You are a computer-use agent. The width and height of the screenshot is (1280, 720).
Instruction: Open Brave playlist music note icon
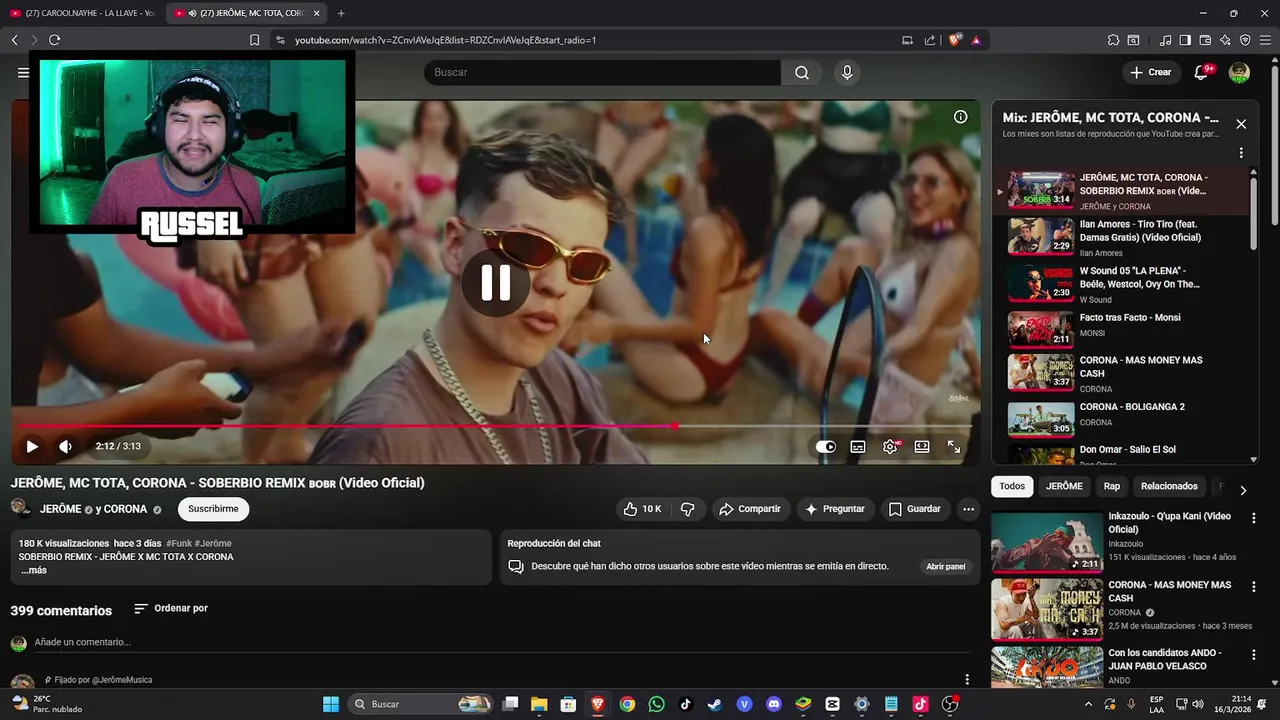(x=1165, y=40)
